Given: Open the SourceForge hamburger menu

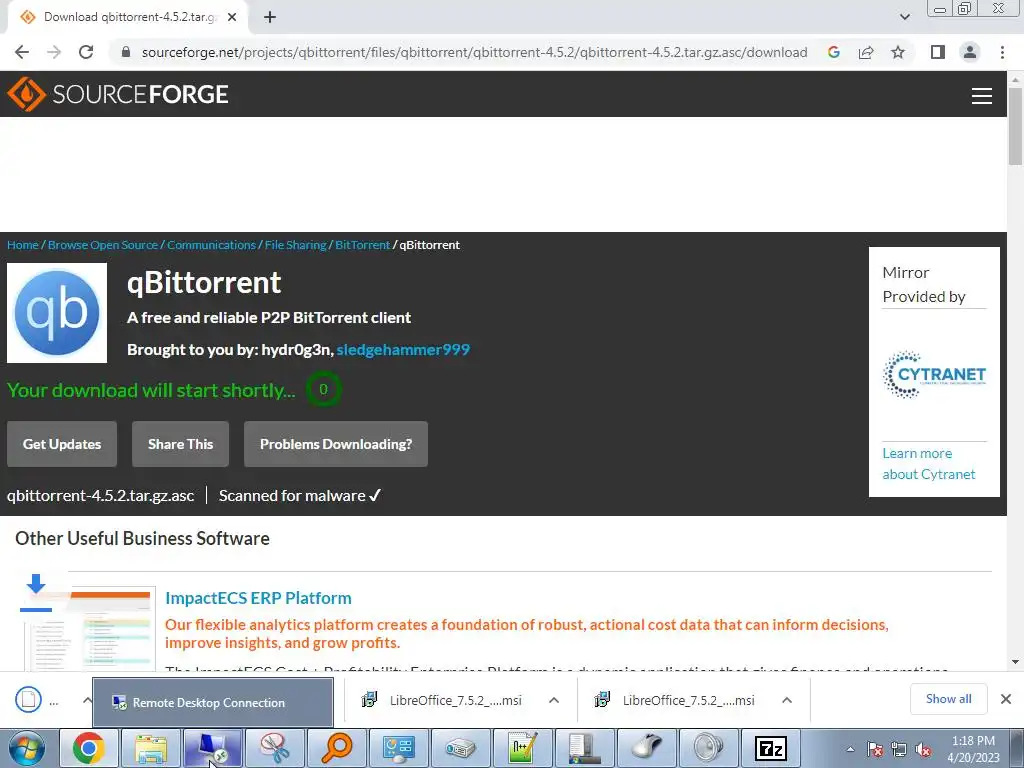Looking at the screenshot, I should (981, 95).
